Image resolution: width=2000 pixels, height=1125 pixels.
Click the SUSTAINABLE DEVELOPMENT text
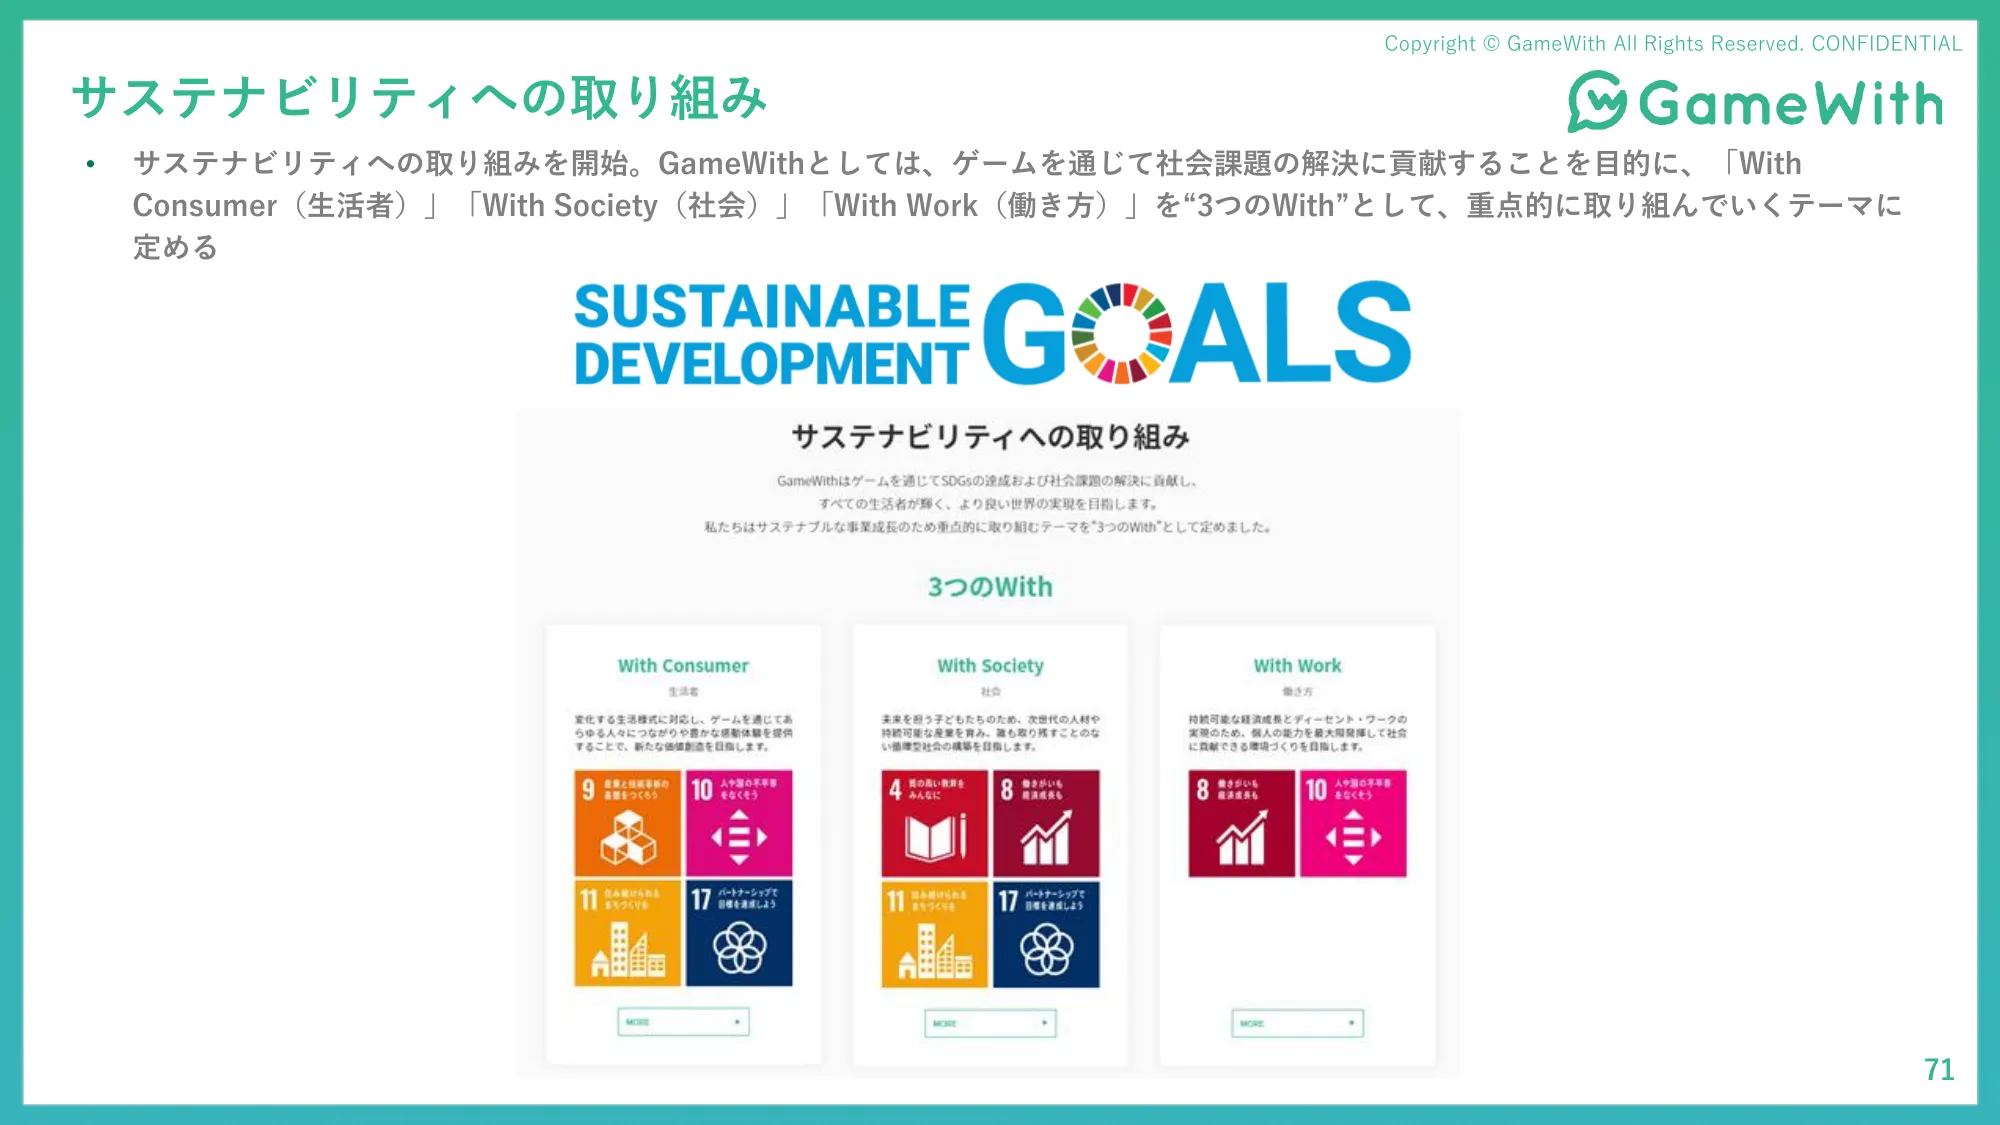coord(771,334)
